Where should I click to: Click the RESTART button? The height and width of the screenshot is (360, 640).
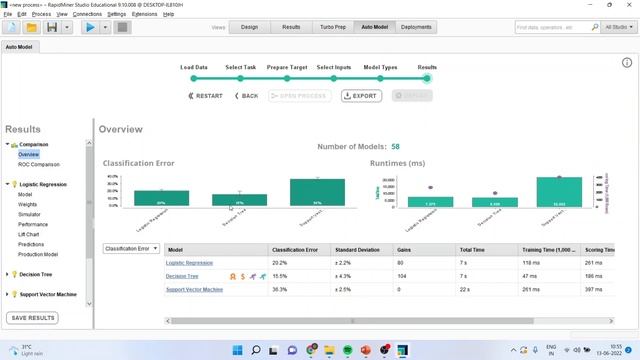205,96
